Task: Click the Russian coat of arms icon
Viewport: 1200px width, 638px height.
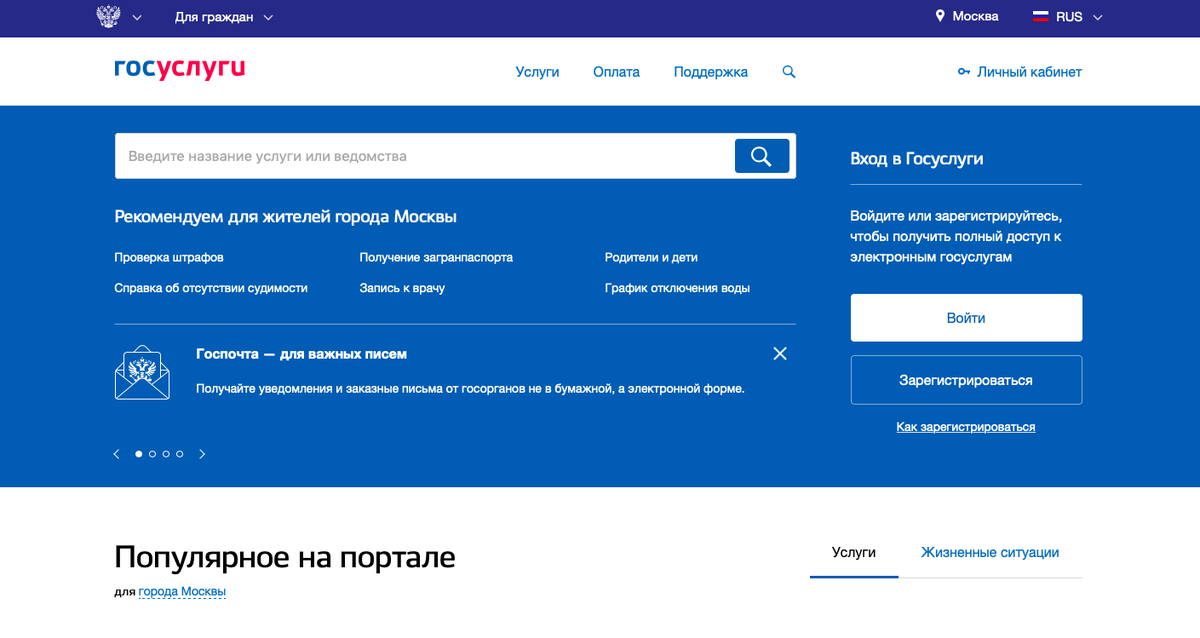Action: coord(108,17)
